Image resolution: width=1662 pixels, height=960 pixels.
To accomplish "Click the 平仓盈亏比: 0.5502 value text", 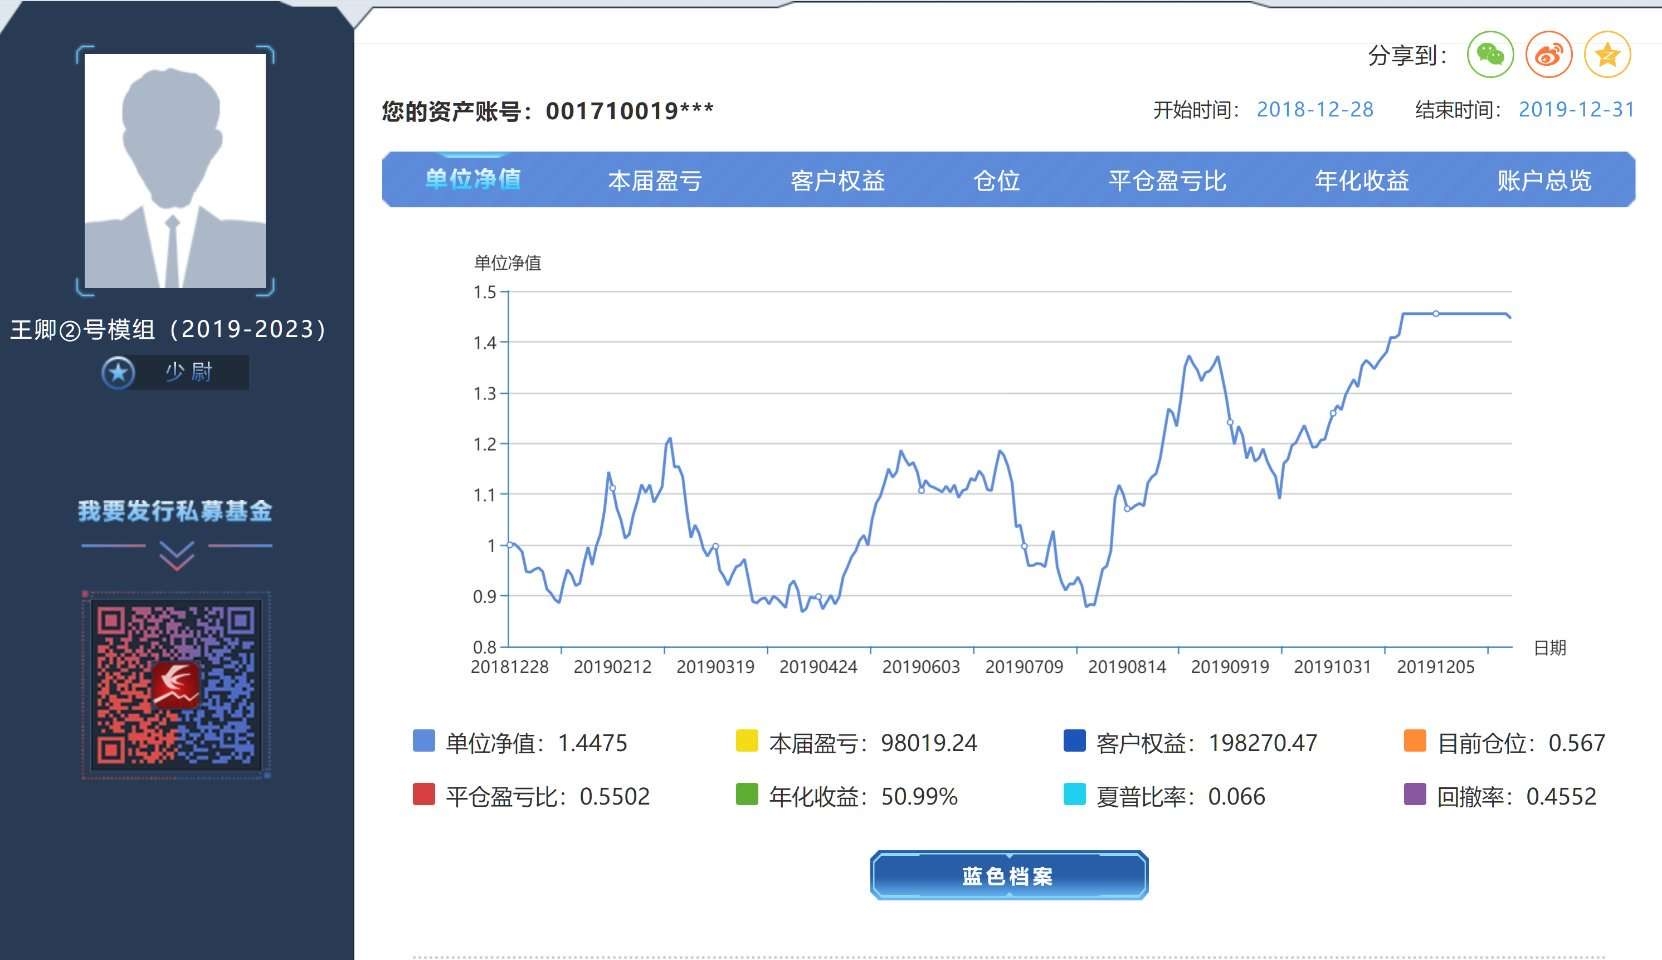I will coord(548,797).
